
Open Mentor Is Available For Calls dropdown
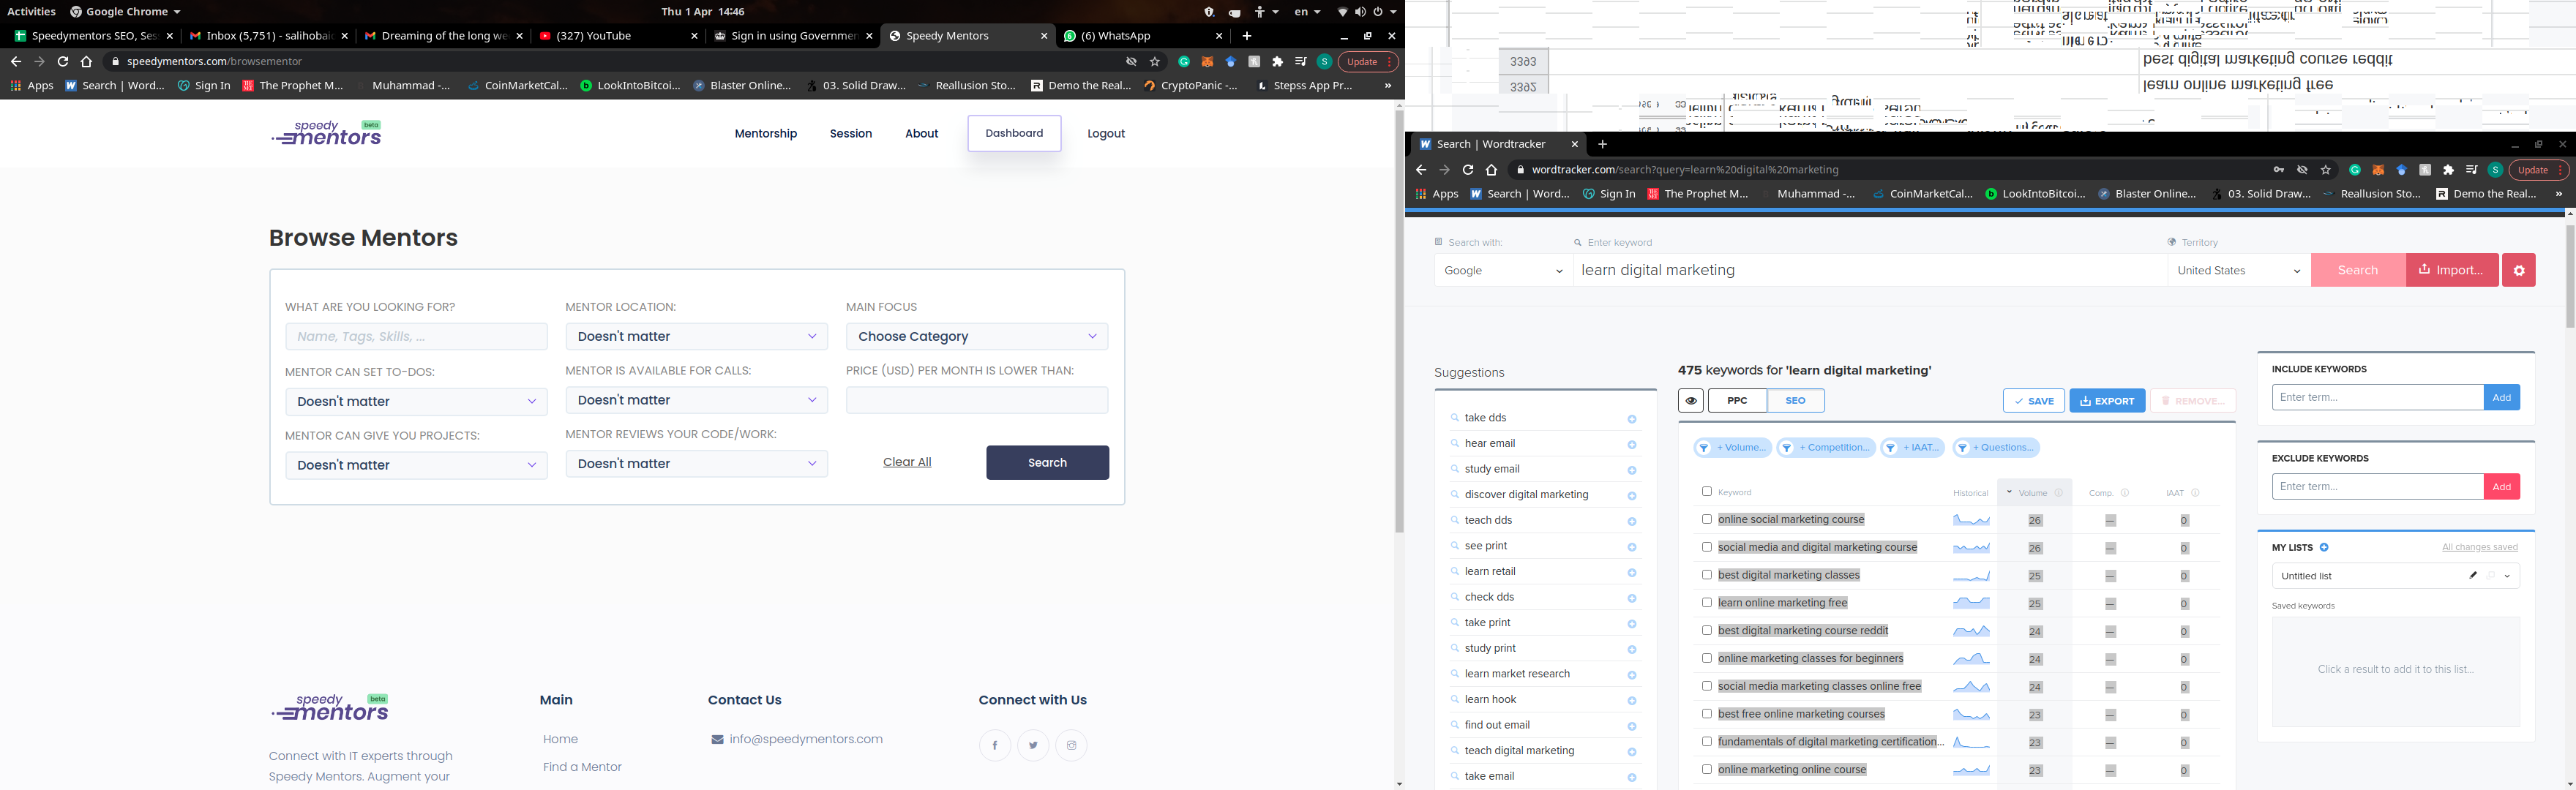696,400
